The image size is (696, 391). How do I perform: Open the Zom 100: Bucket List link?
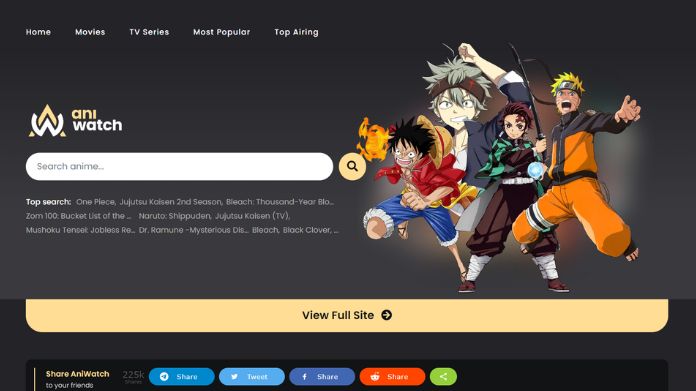click(x=79, y=216)
